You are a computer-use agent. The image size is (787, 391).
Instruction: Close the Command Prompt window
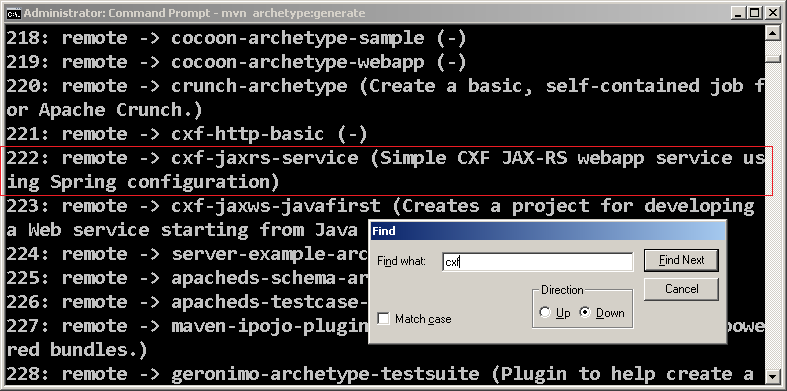coord(772,13)
